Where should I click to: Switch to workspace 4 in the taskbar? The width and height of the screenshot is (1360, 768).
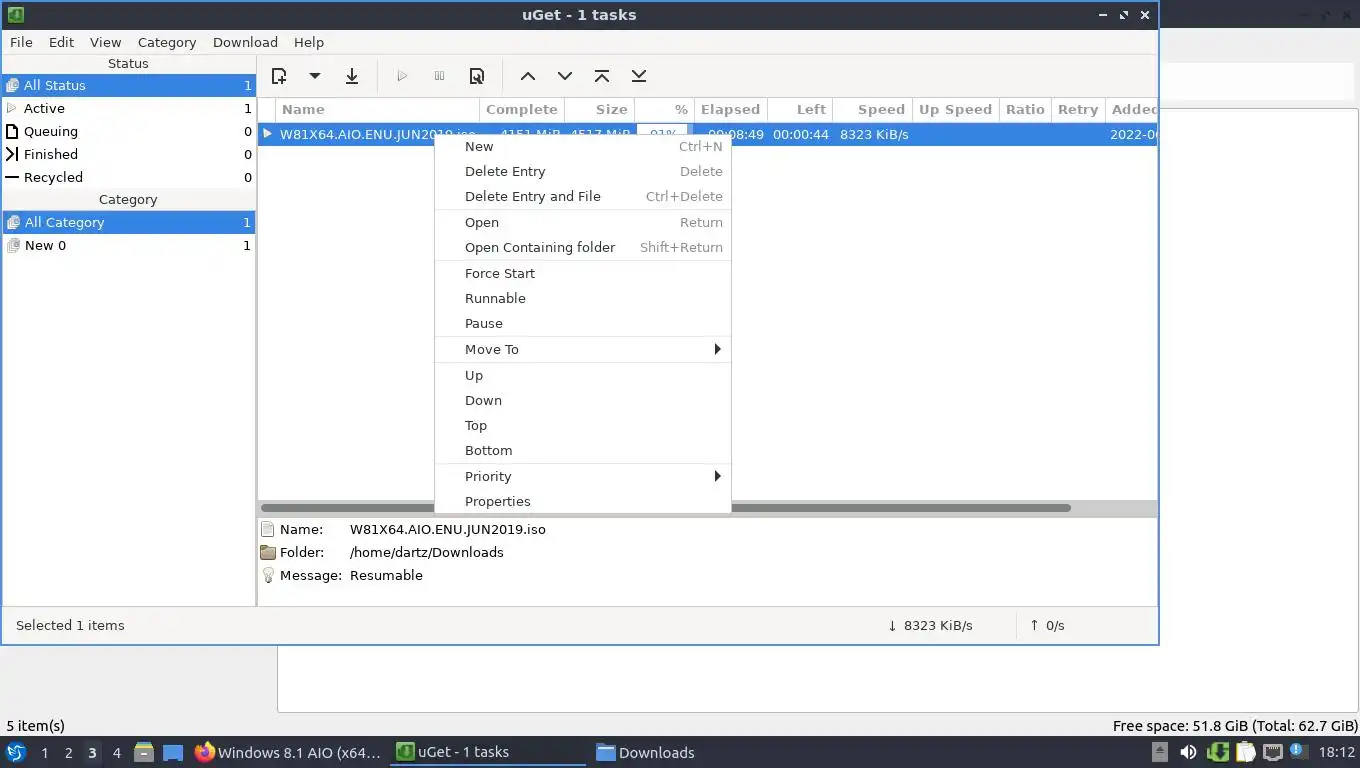click(116, 752)
